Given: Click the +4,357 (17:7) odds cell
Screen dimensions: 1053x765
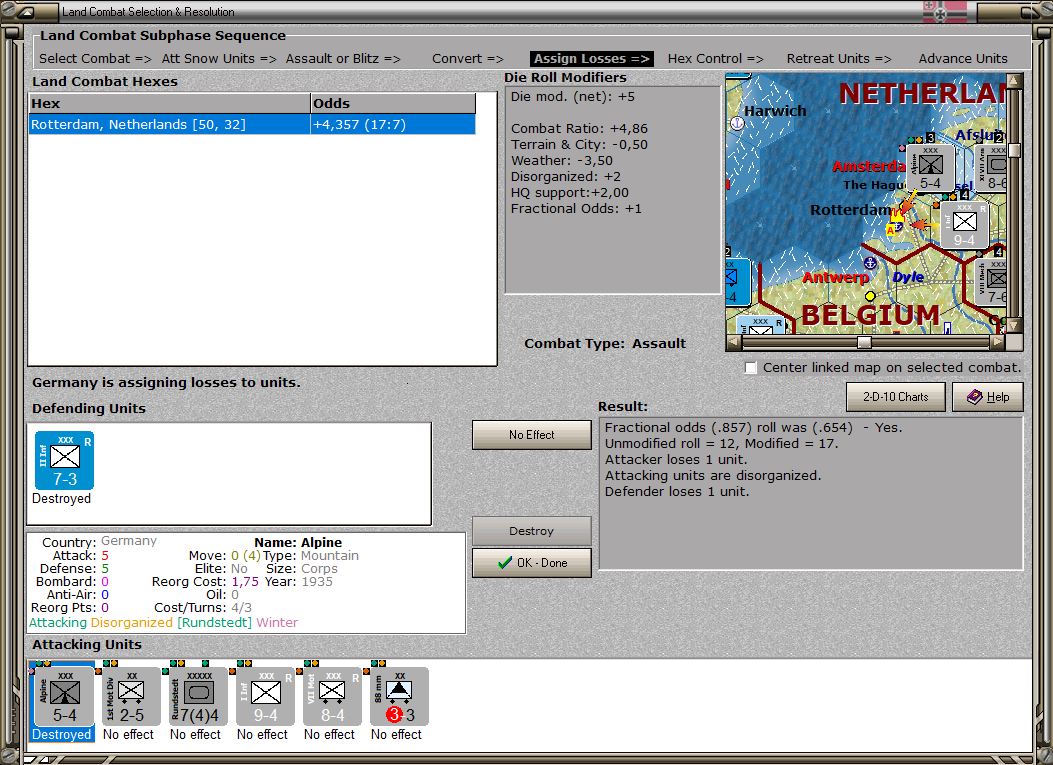Looking at the screenshot, I should coord(393,124).
